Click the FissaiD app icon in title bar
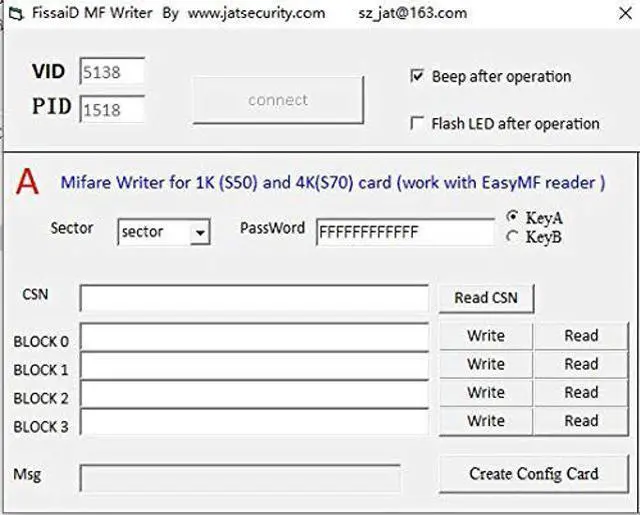This screenshot has width=640, height=515. pos(15,14)
